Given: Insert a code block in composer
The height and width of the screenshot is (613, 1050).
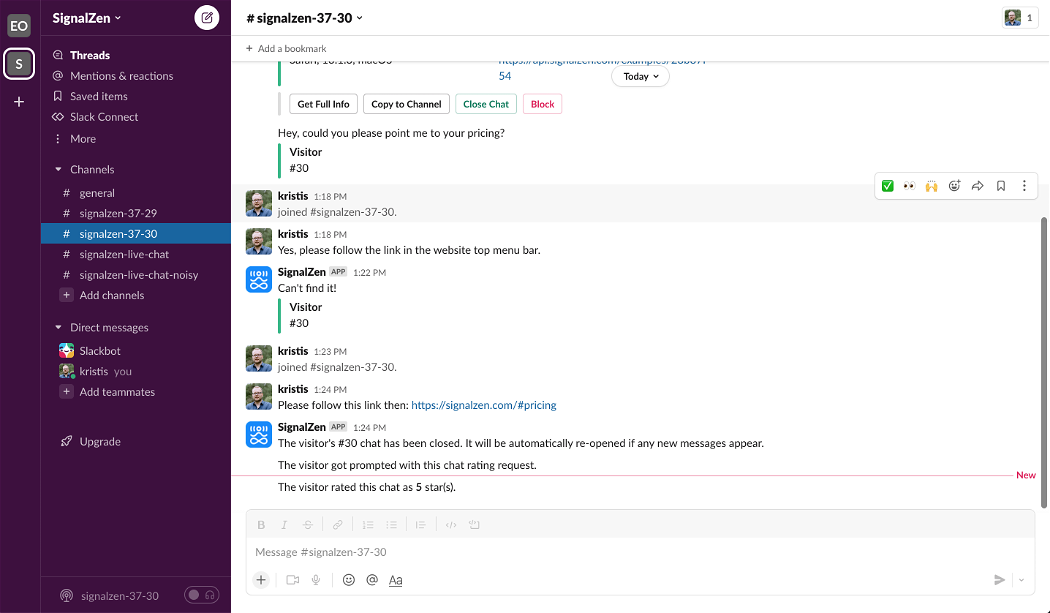Looking at the screenshot, I should (474, 525).
